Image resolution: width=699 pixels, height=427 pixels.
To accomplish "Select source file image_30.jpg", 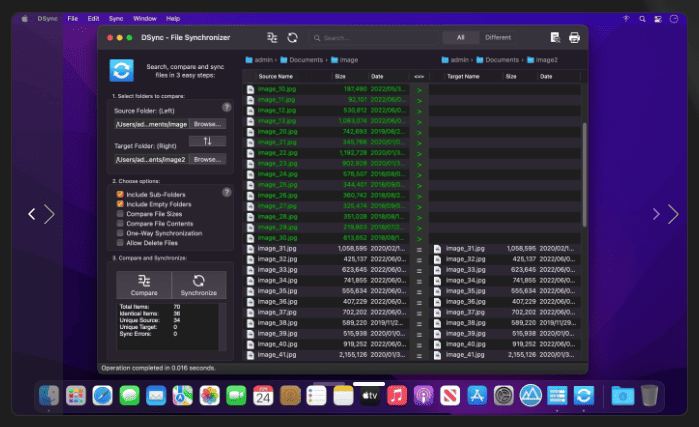I will [277, 238].
